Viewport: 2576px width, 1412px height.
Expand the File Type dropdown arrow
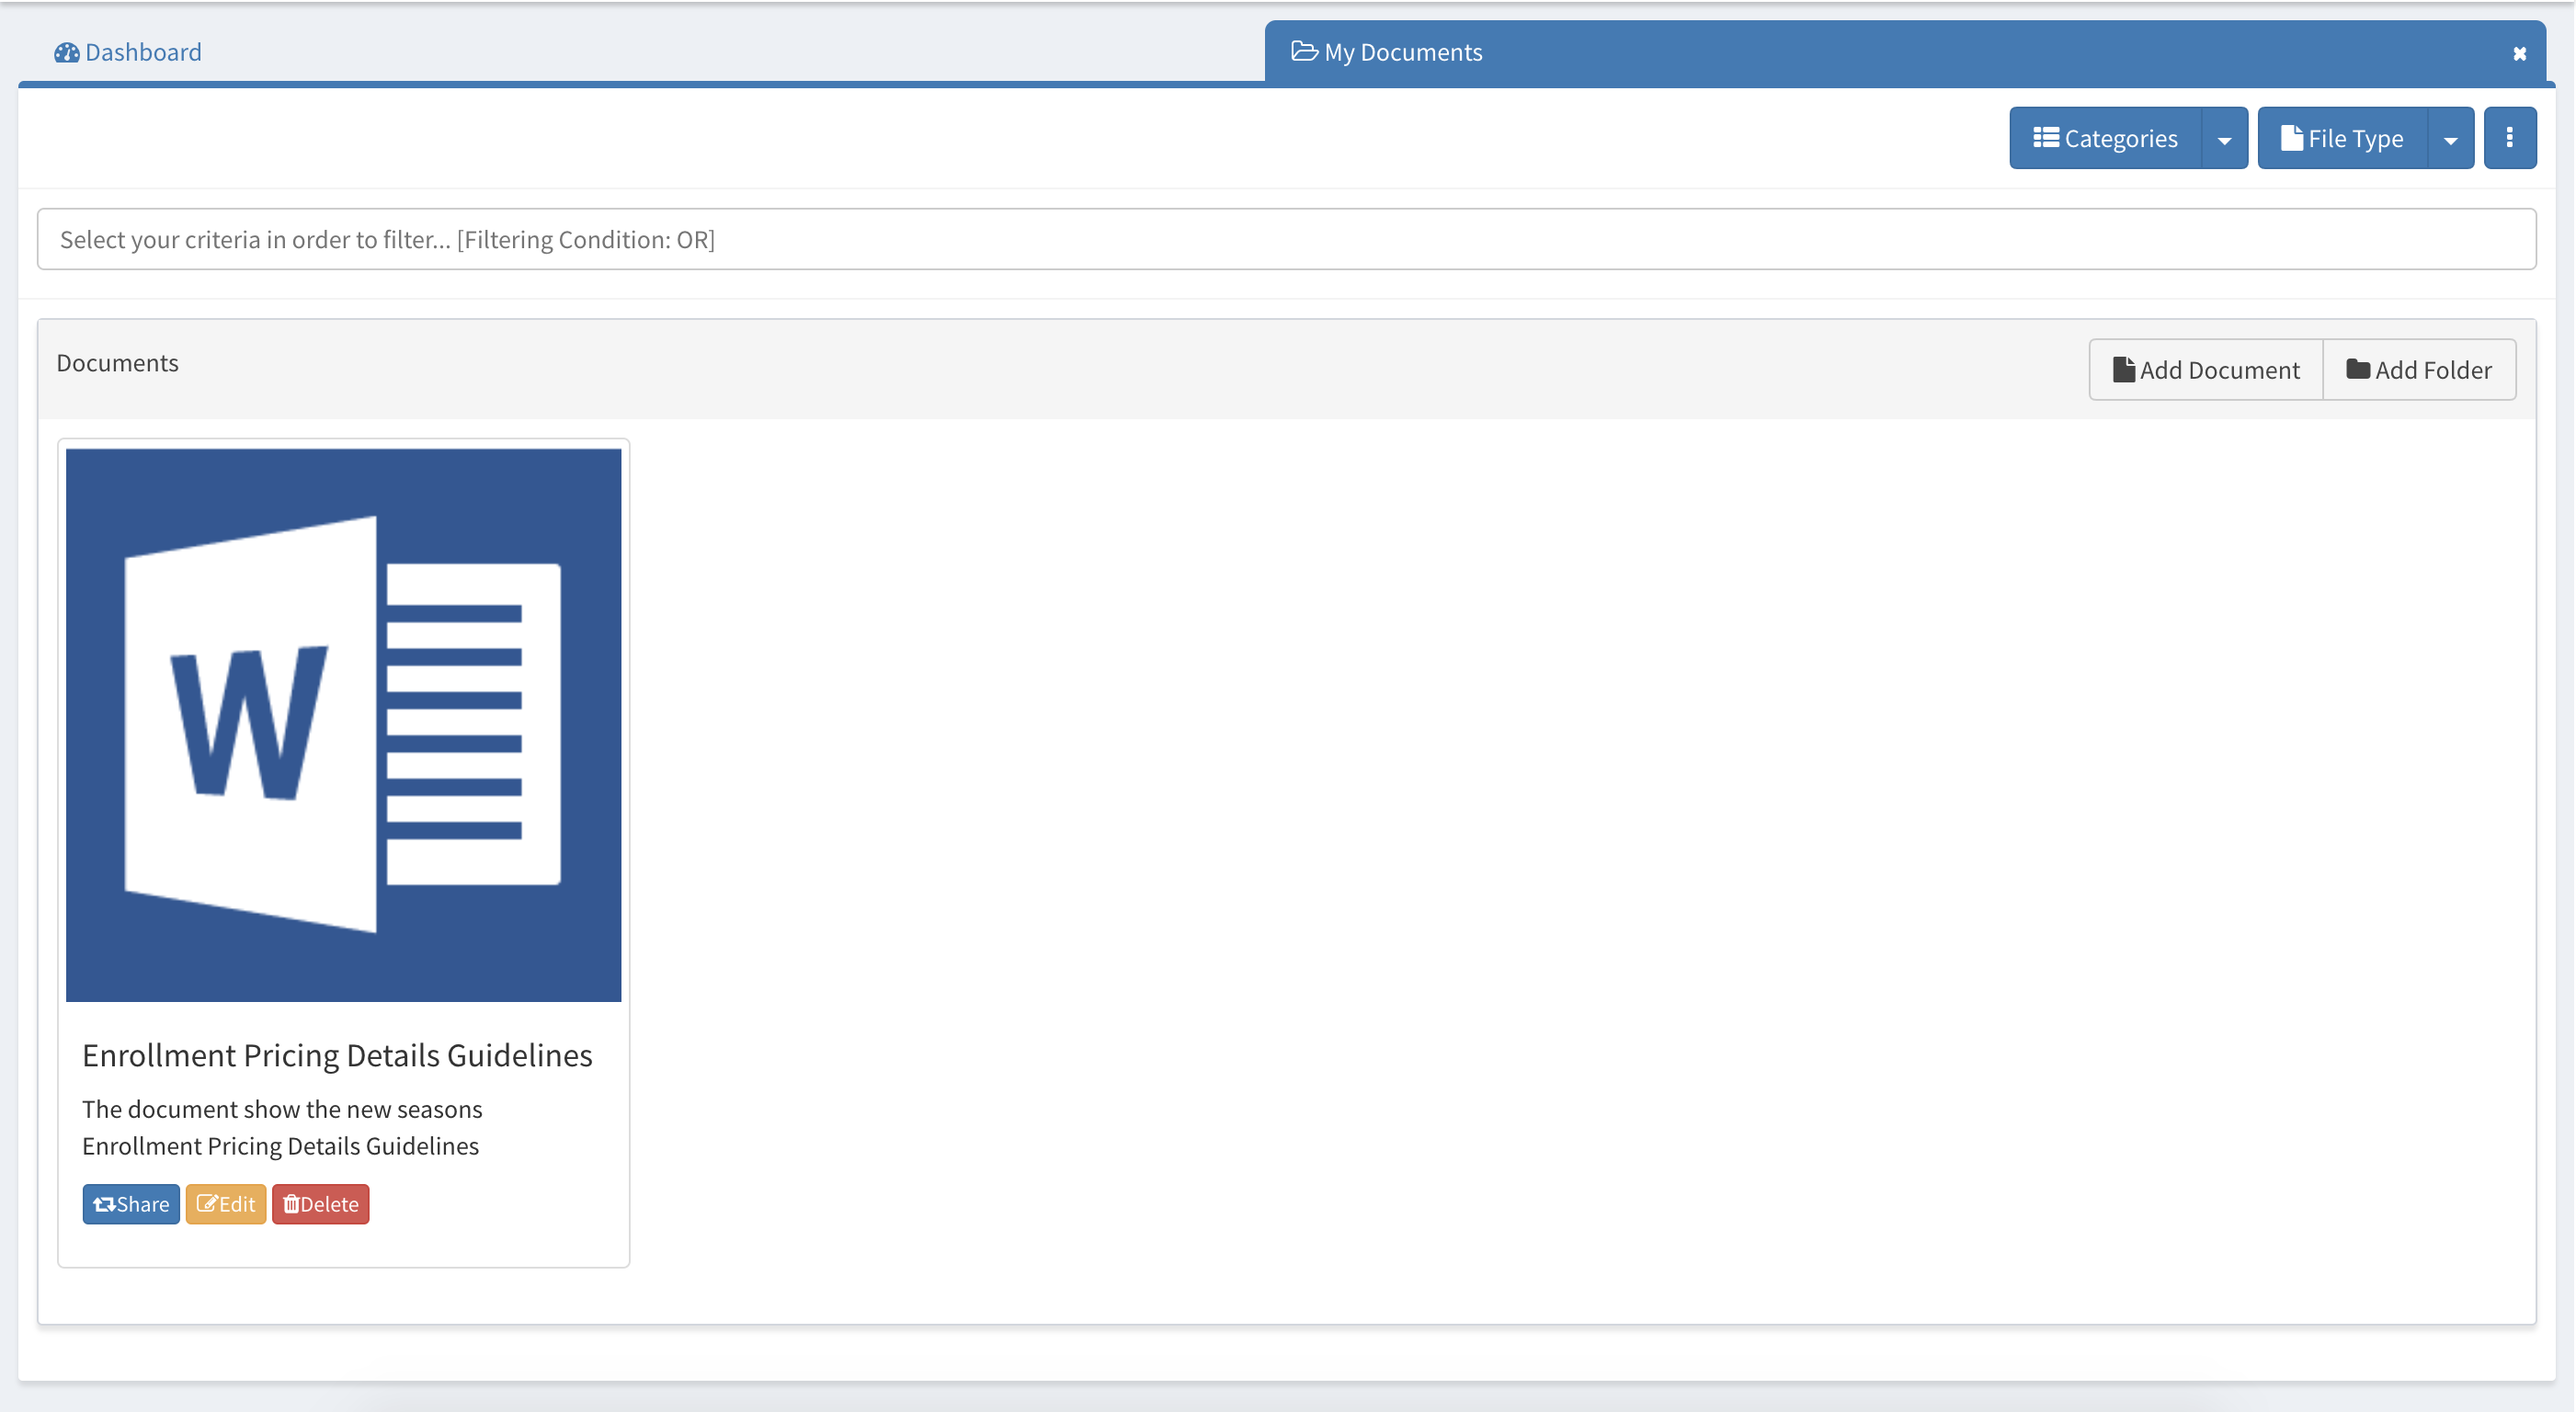2450,139
